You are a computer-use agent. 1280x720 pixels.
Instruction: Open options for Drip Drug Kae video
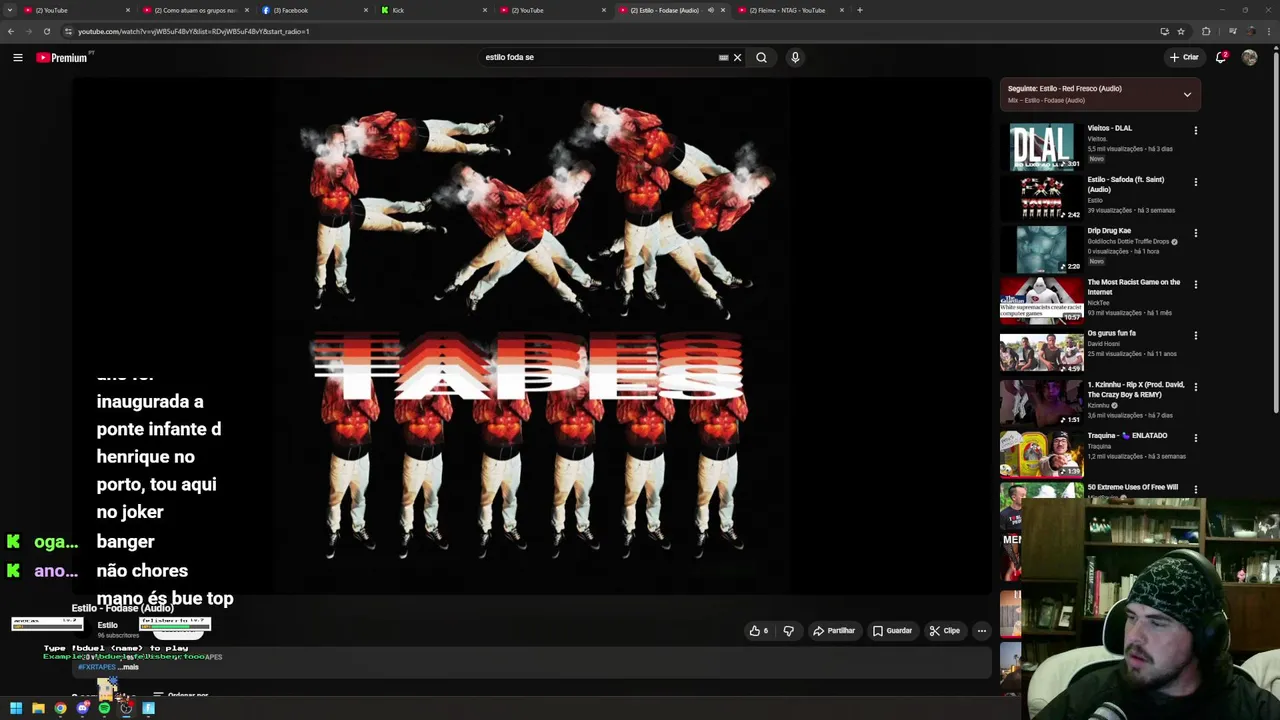[x=1195, y=233]
